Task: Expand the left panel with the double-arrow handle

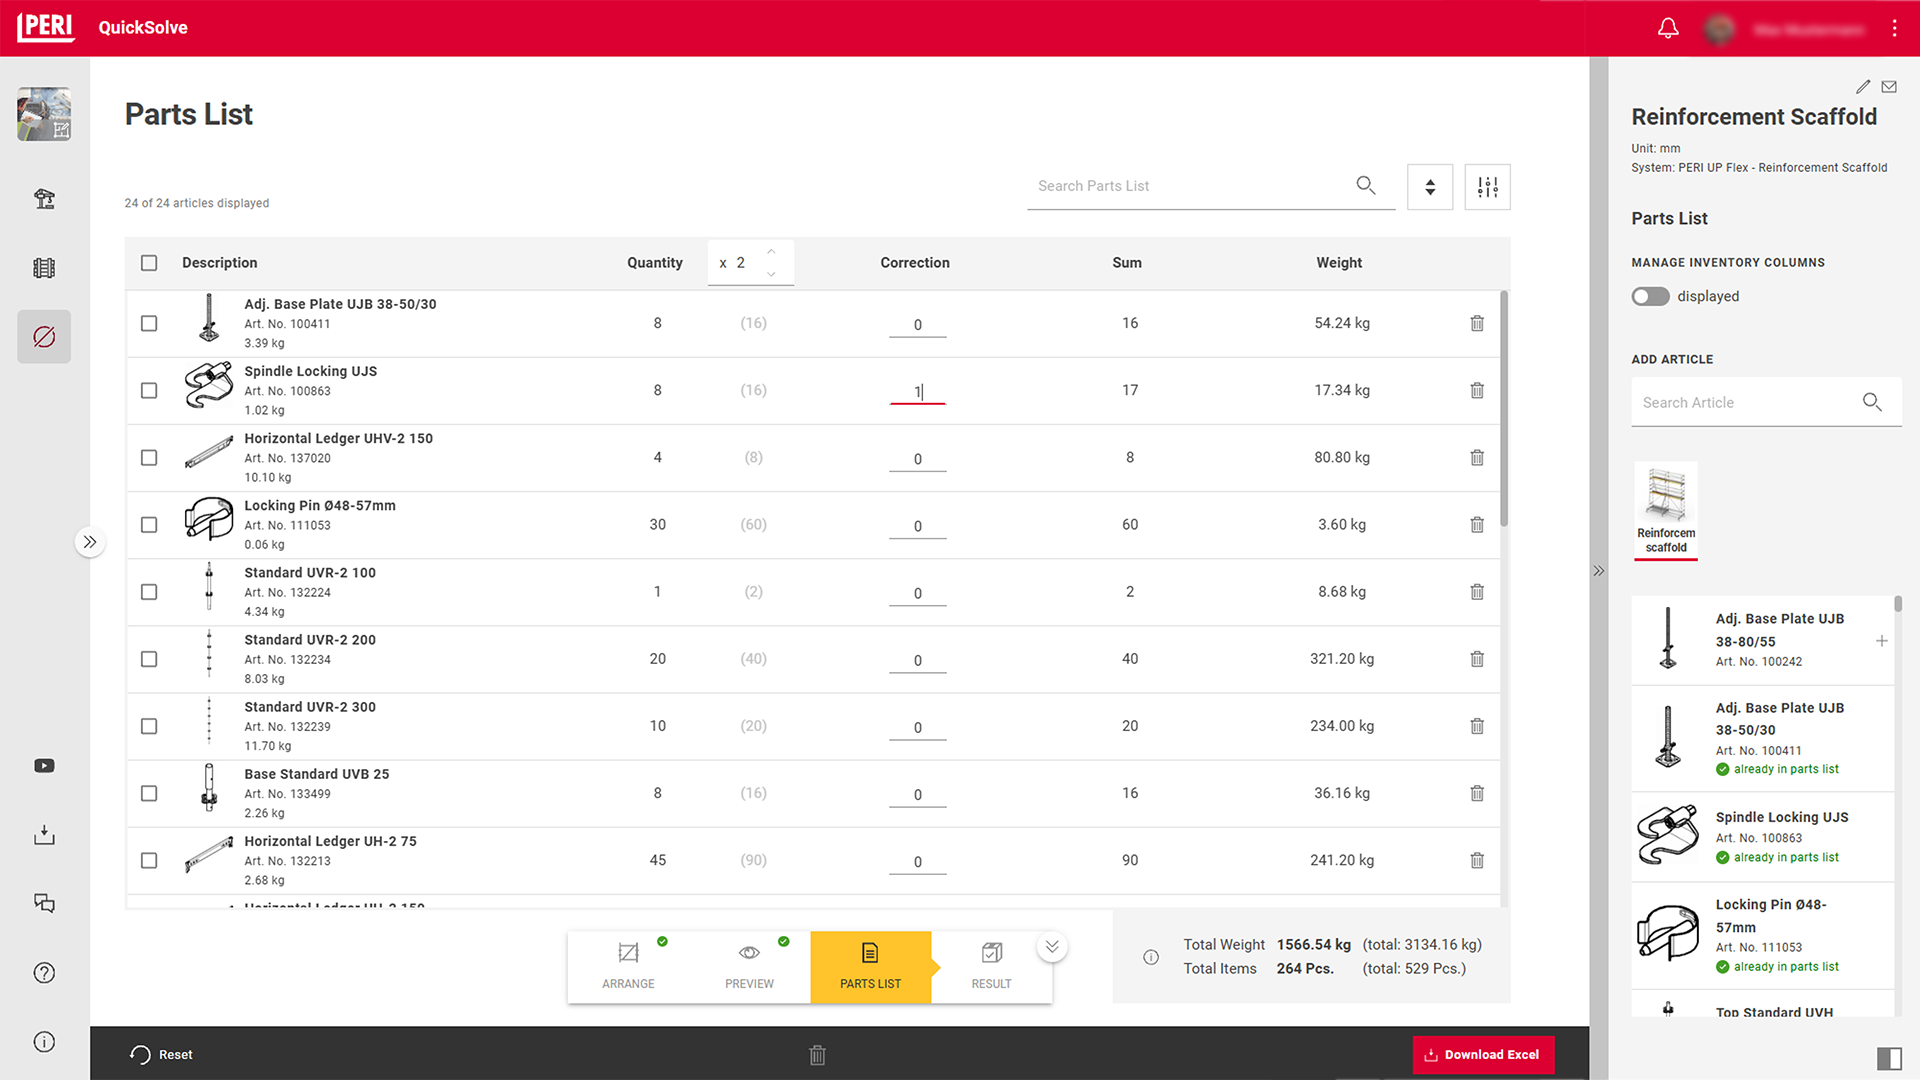Action: point(90,541)
